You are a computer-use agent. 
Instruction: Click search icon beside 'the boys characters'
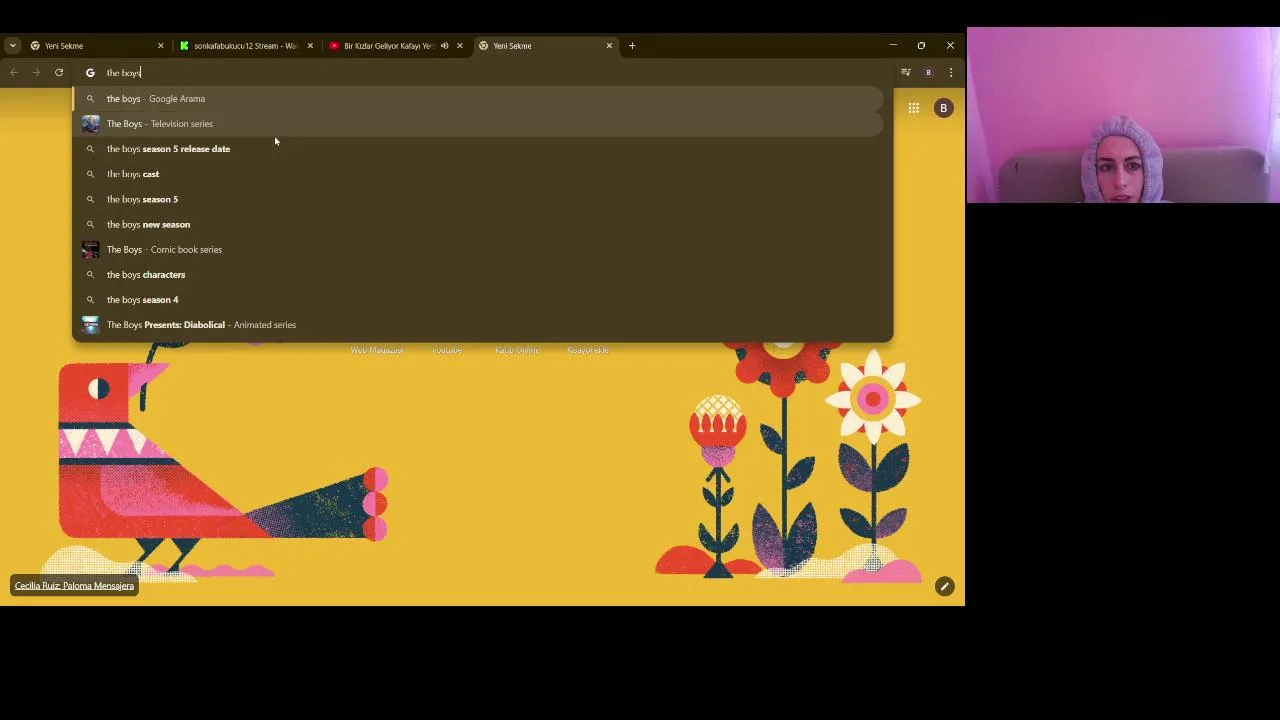point(90,274)
